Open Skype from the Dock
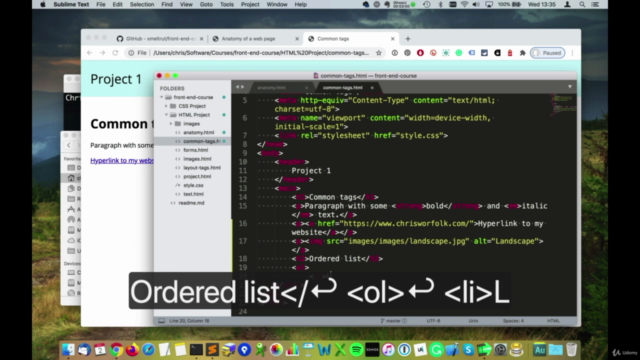640x360 pixels. [x=468, y=350]
